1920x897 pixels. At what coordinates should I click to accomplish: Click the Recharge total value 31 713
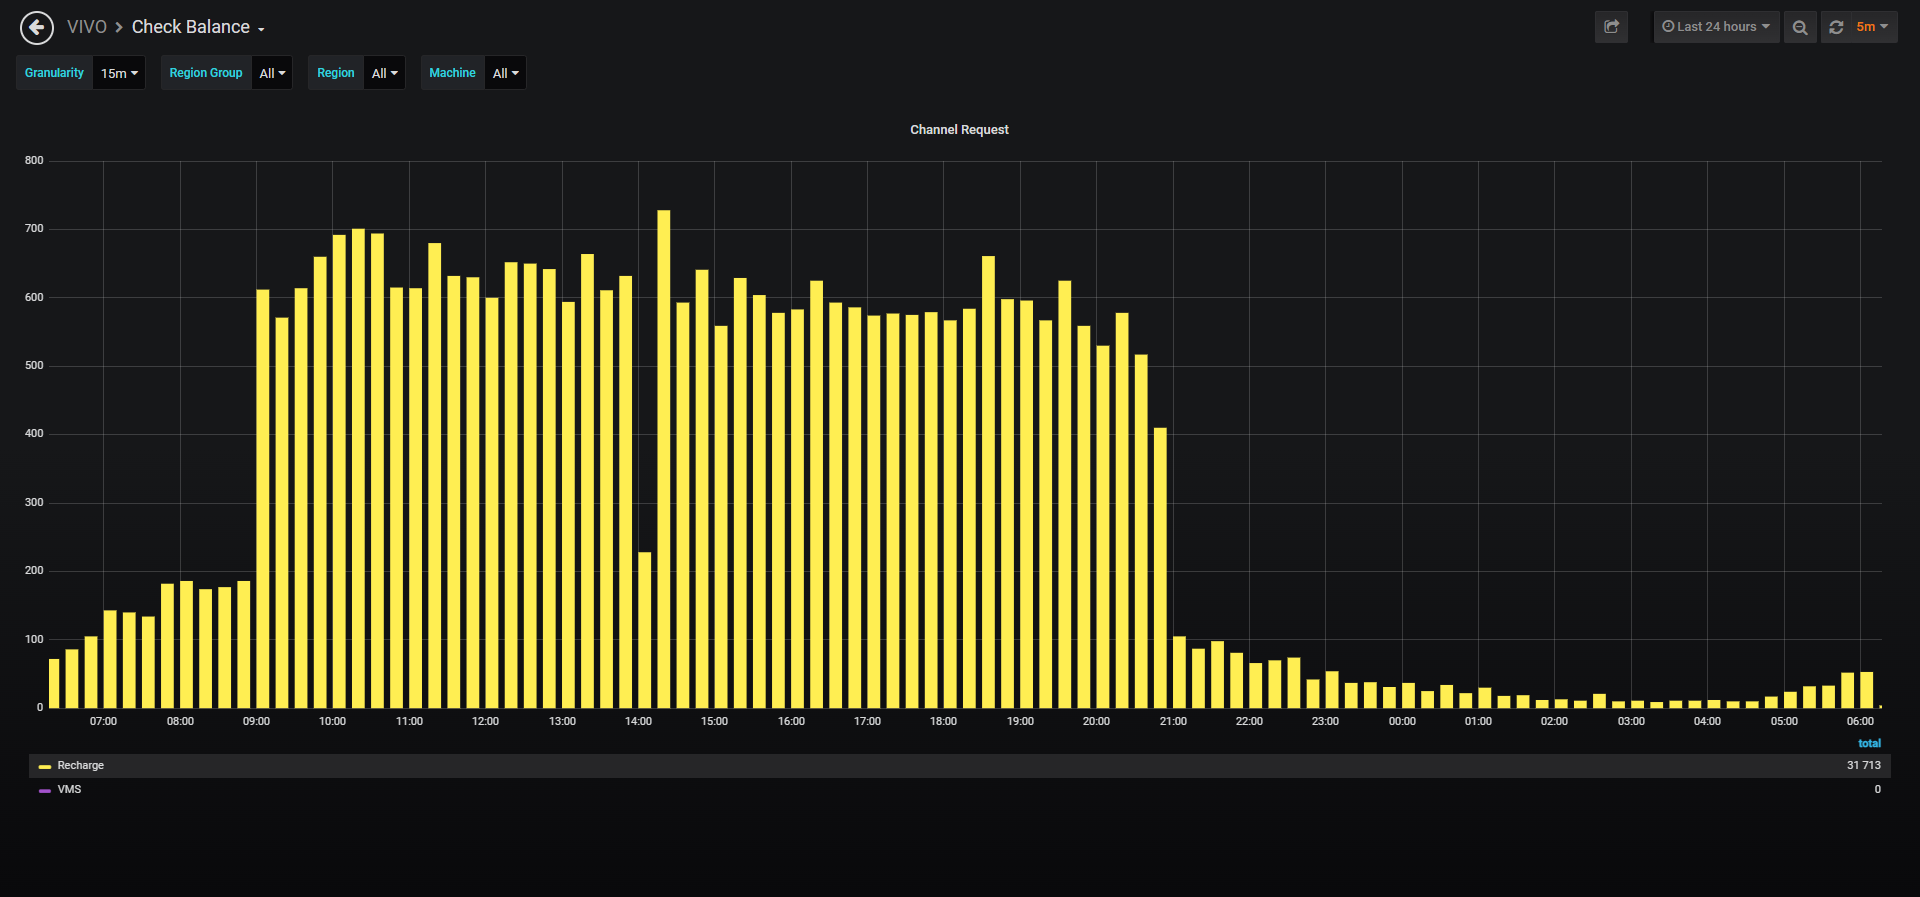click(x=1863, y=766)
